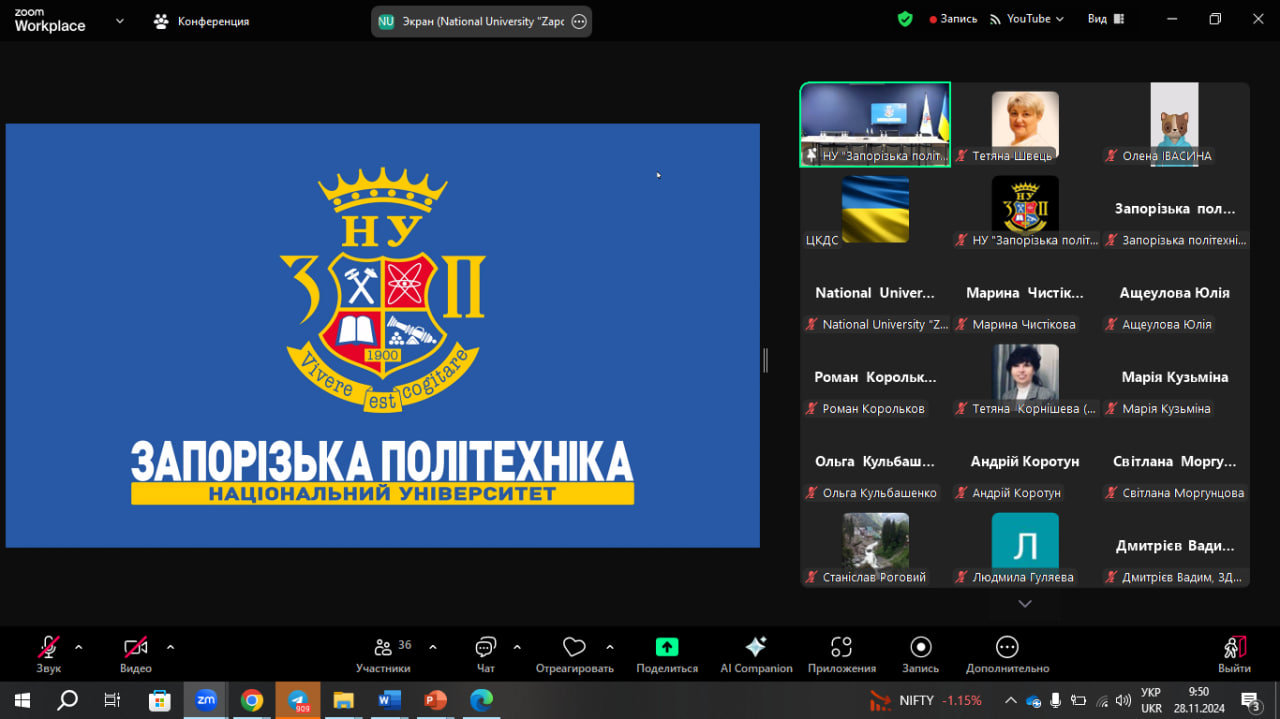Open the Apps (Приложения) icon
The image size is (1280, 719).
click(842, 647)
